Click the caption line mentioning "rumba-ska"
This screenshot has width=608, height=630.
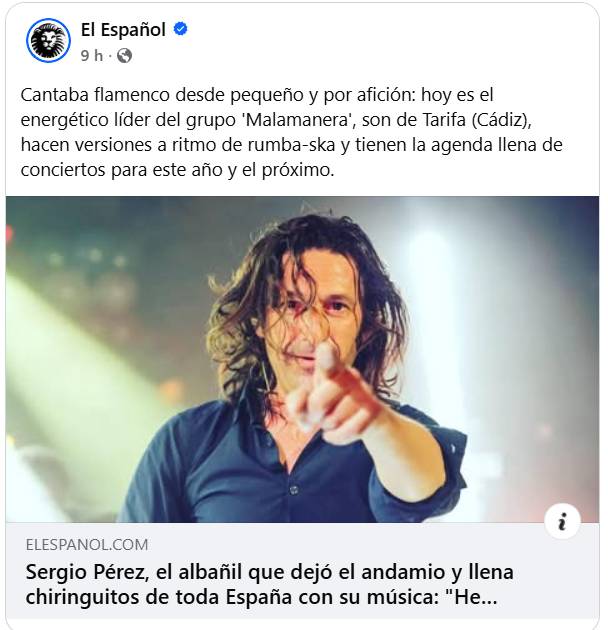[x=291, y=145]
